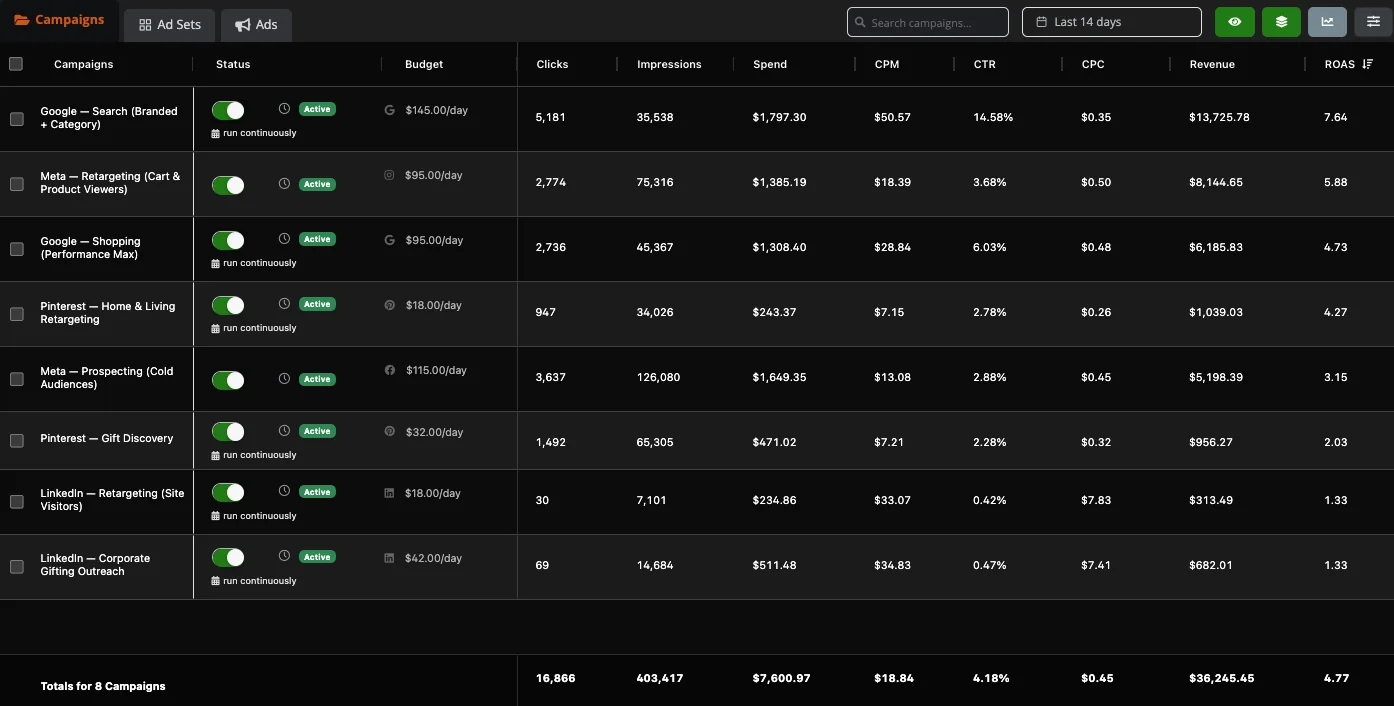Open the Google — Search (Branded + Category) campaign name
Screen dimensions: 1394x706
(109, 118)
